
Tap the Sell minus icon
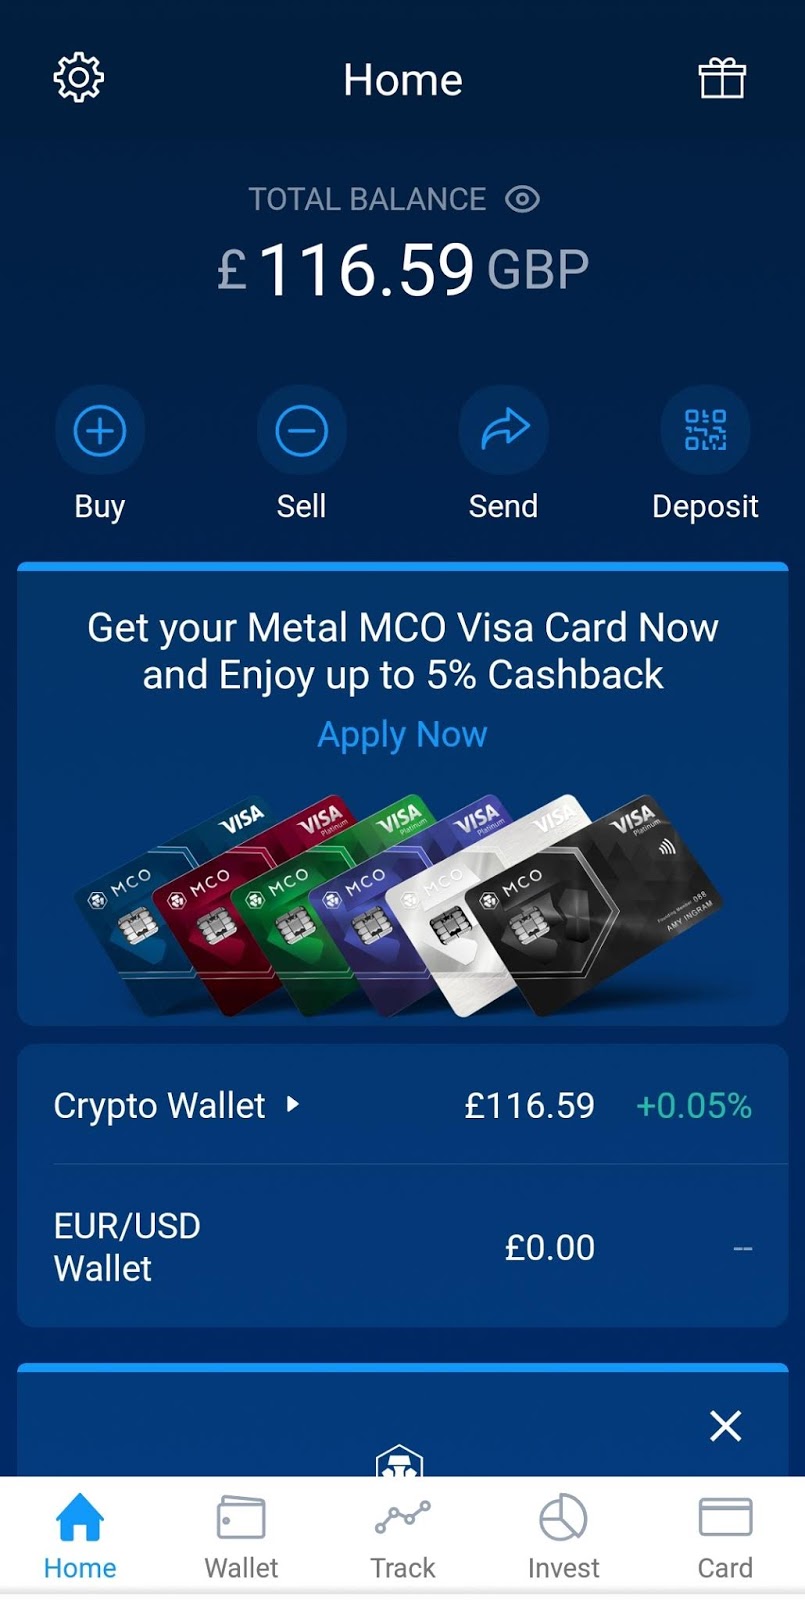301,431
